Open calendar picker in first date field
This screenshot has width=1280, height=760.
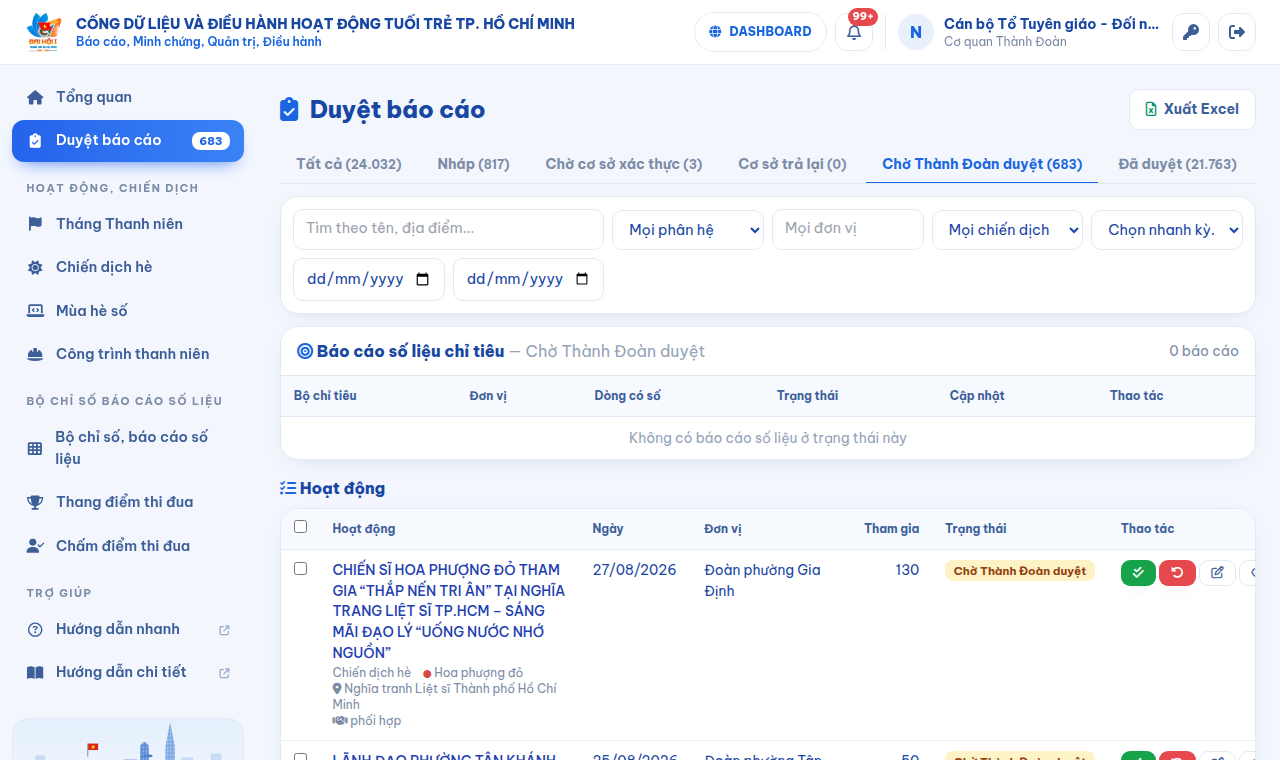click(x=422, y=280)
